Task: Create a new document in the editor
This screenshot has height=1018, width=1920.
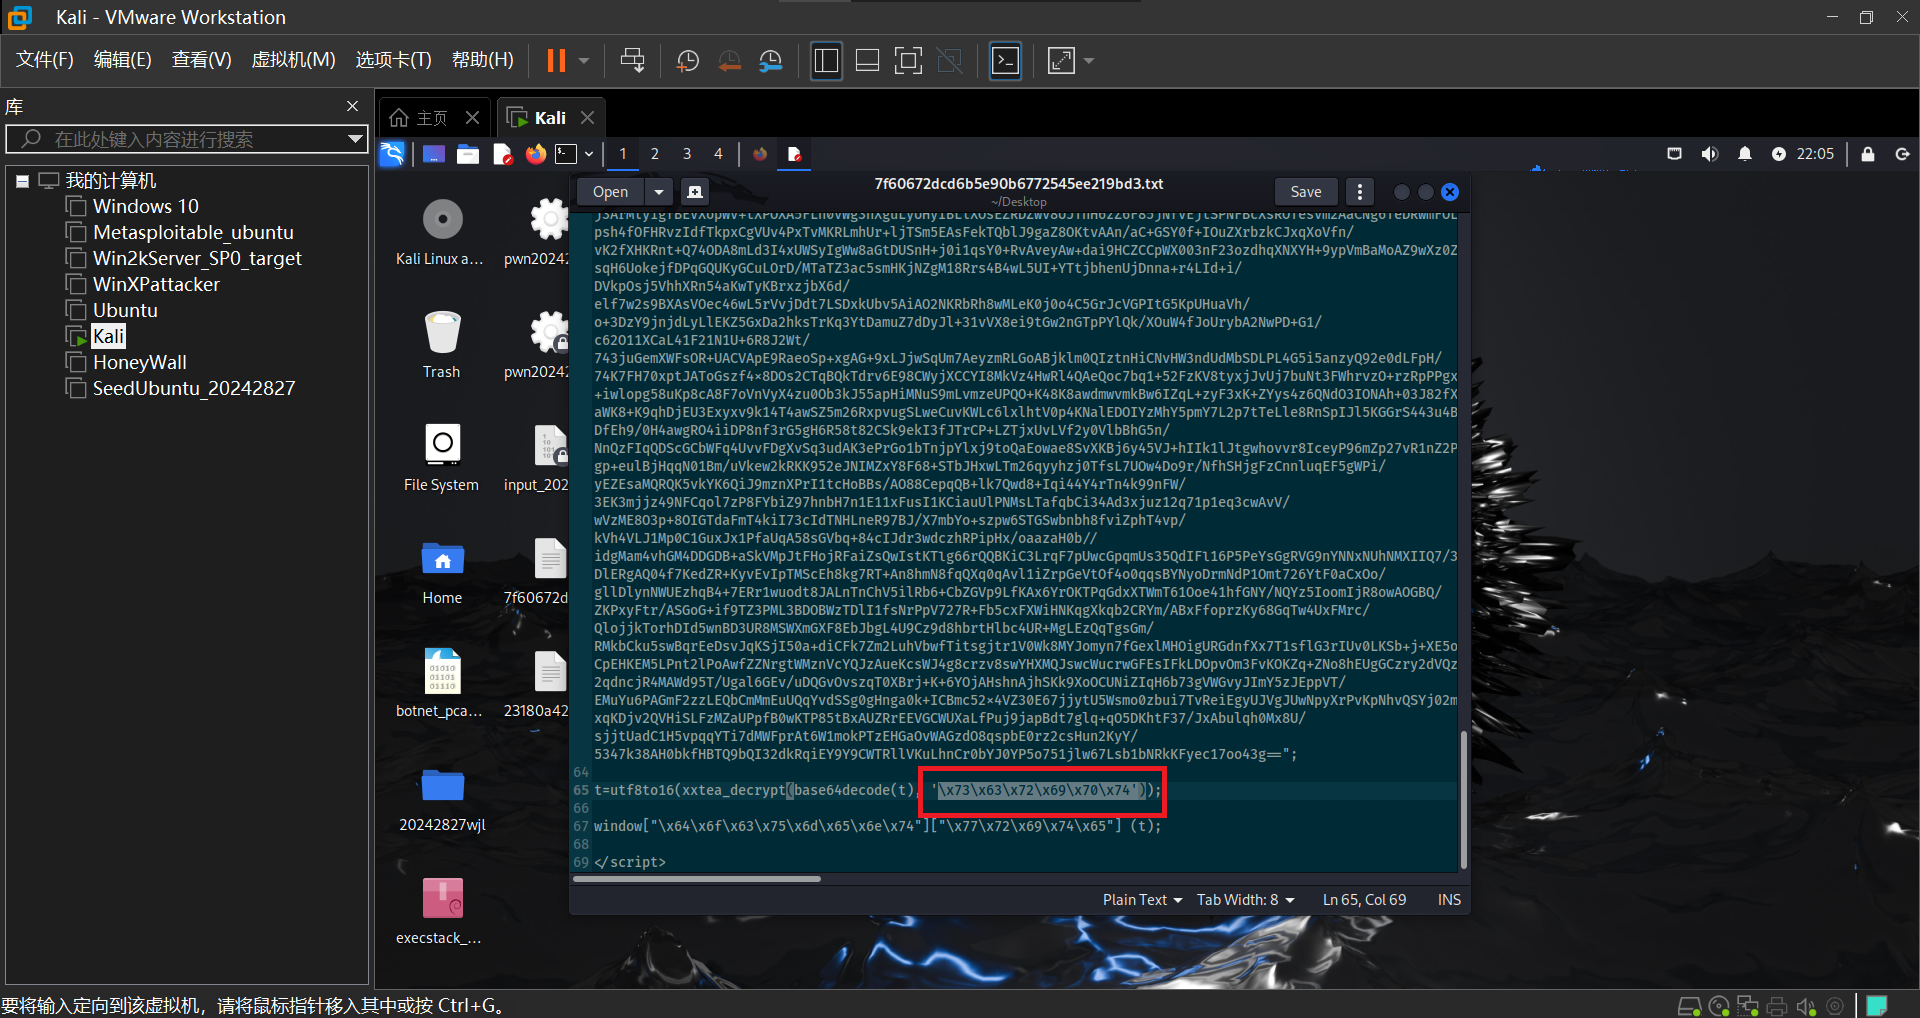Action: [x=695, y=192]
